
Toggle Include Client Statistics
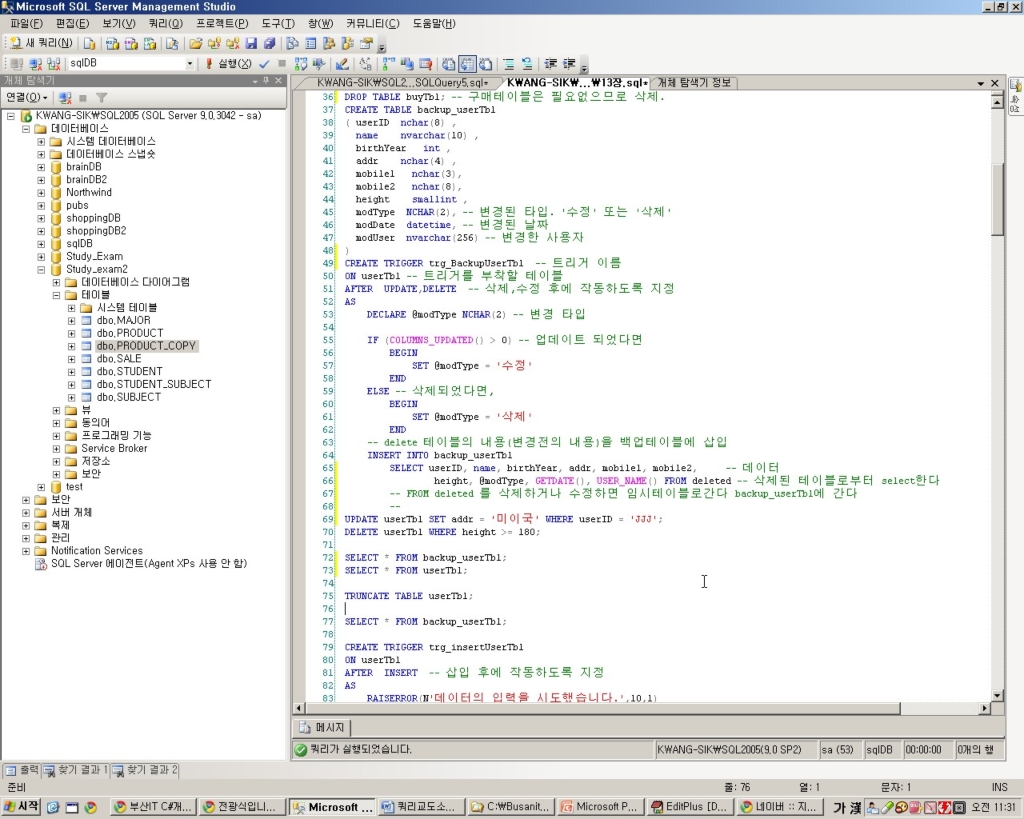coord(407,63)
